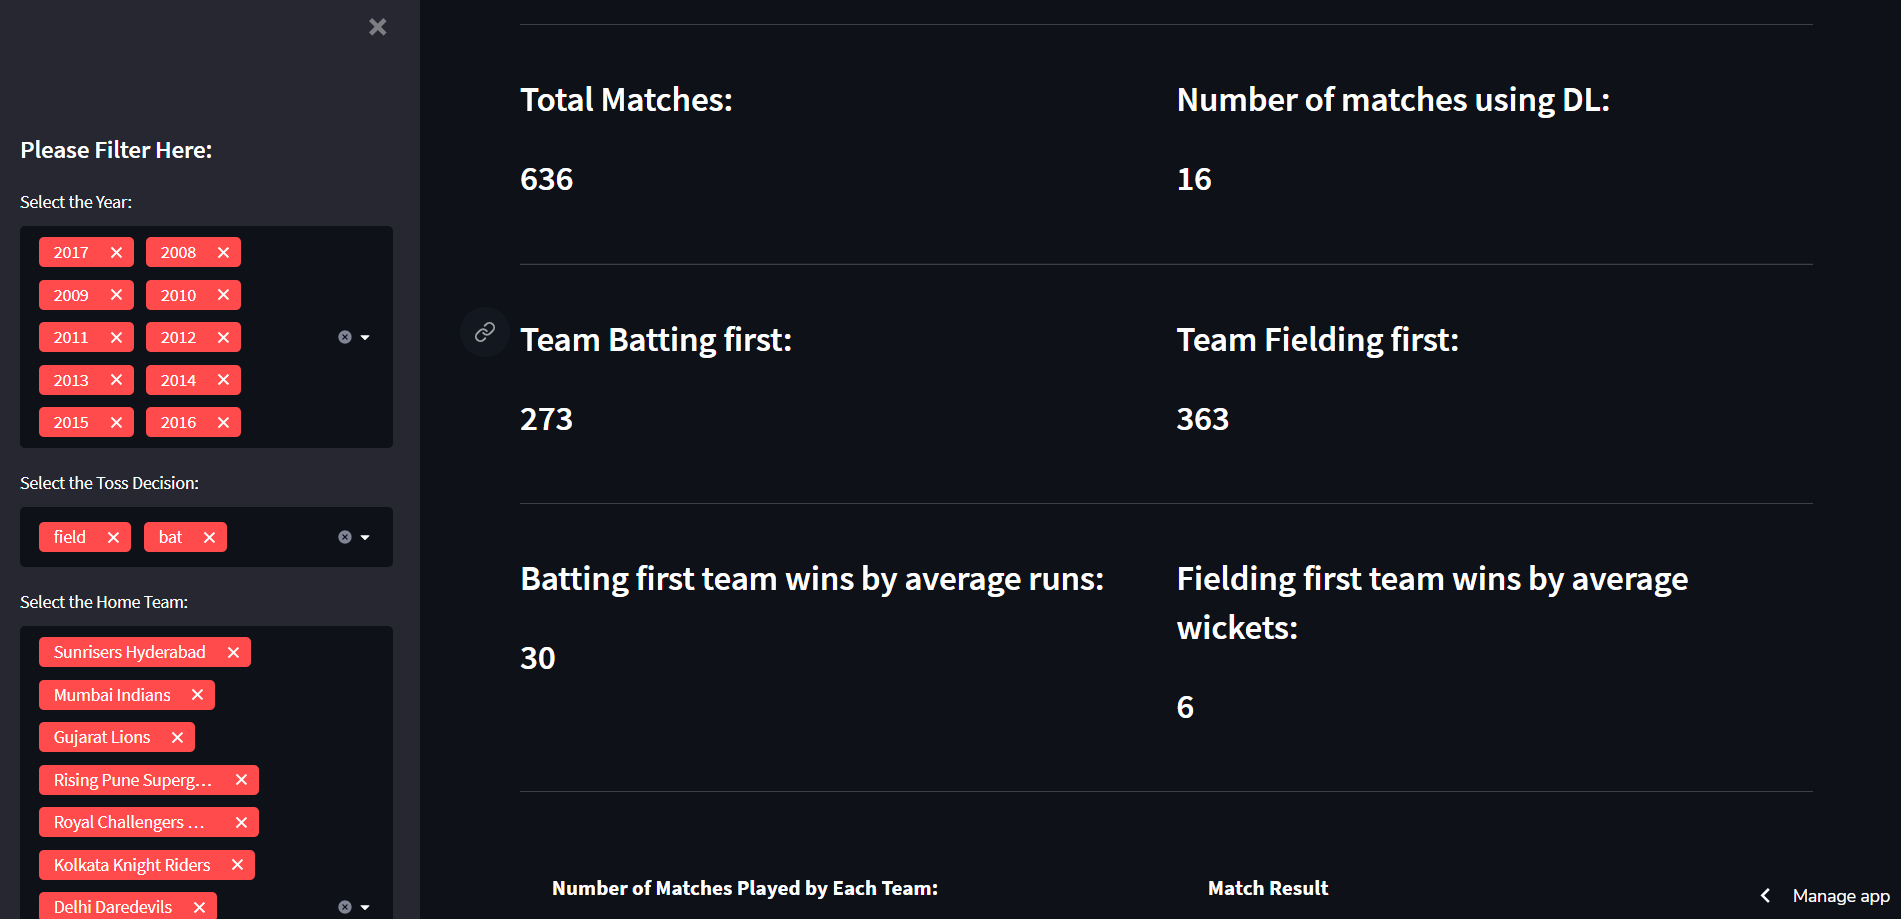The image size is (1901, 919).
Task: Remove the field toss decision chip
Action: tap(115, 537)
